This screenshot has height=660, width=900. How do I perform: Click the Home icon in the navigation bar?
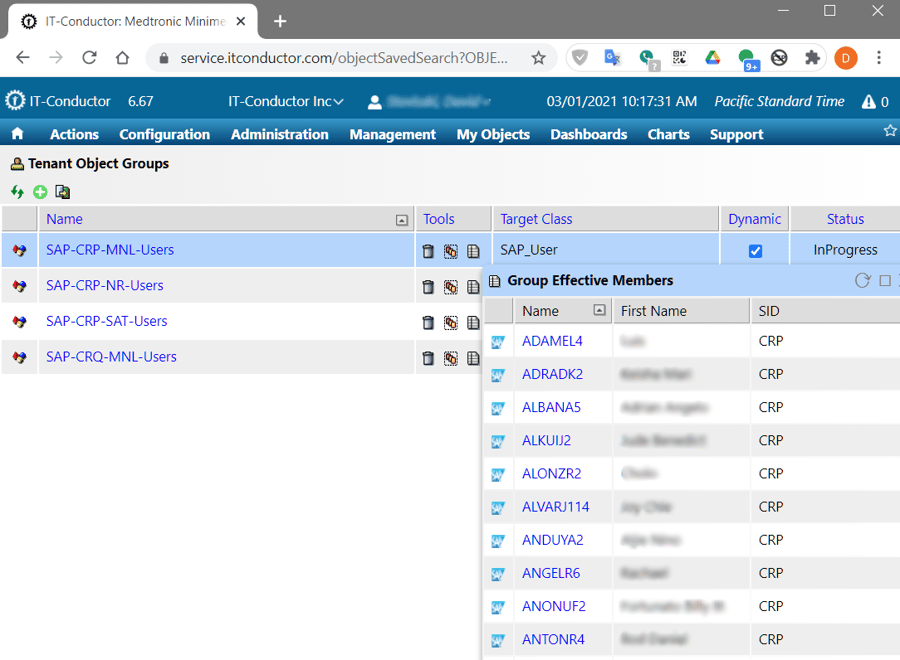(x=18, y=133)
